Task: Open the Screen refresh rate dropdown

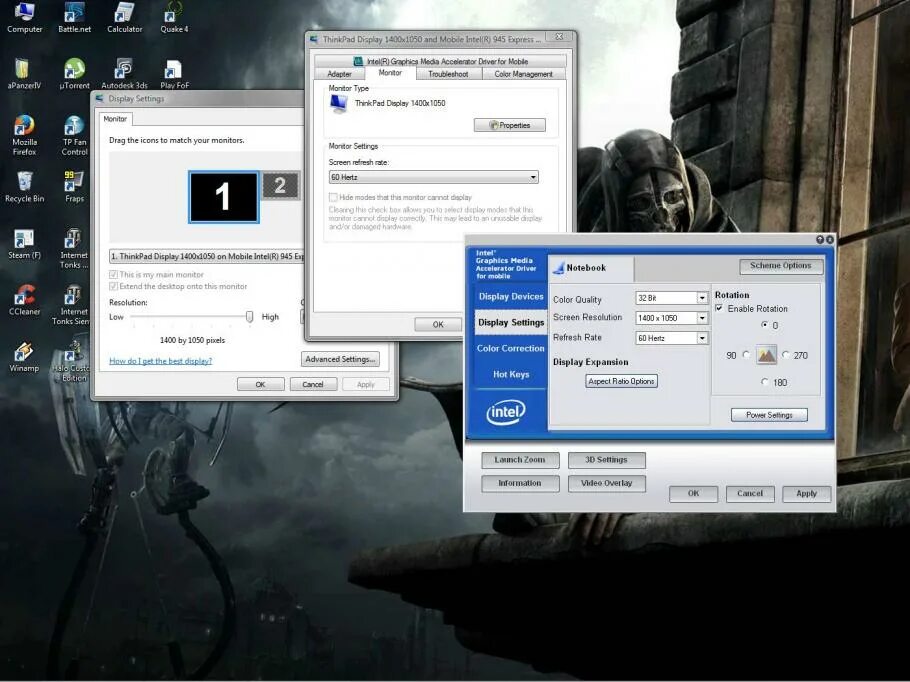Action: click(434, 177)
